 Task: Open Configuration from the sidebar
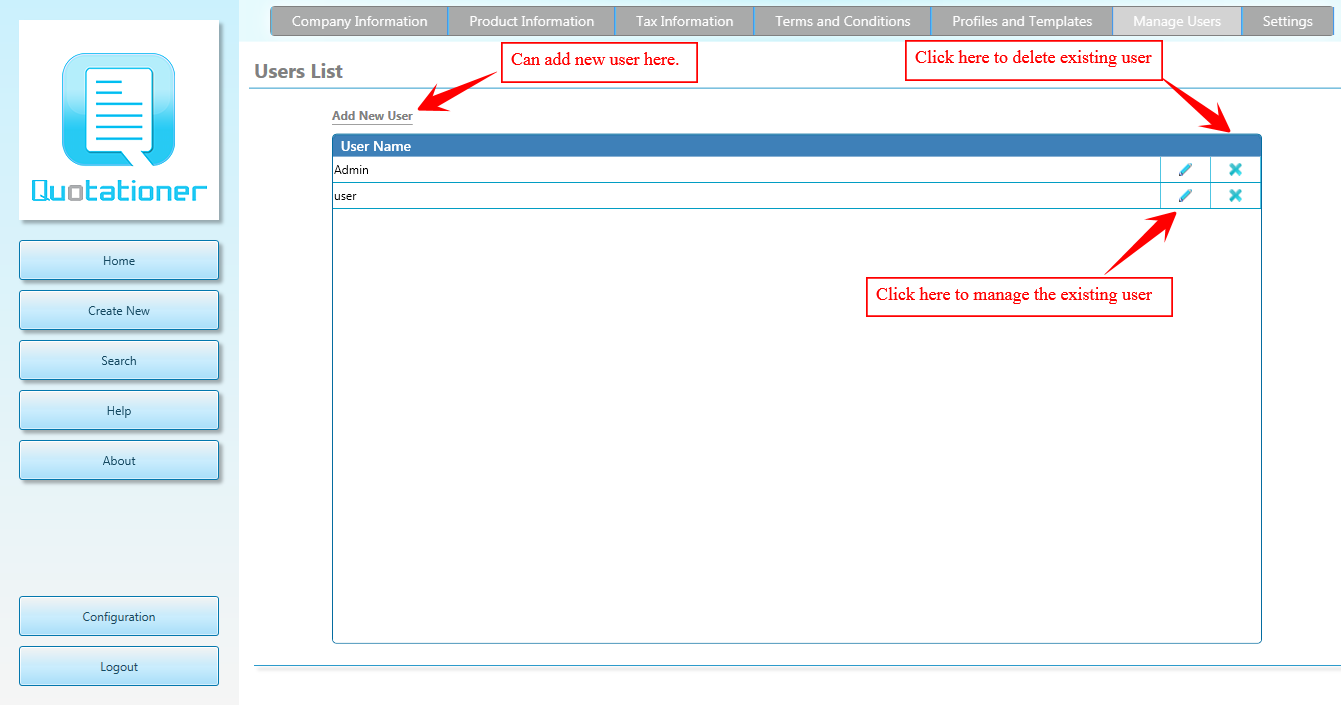pyautogui.click(x=119, y=616)
